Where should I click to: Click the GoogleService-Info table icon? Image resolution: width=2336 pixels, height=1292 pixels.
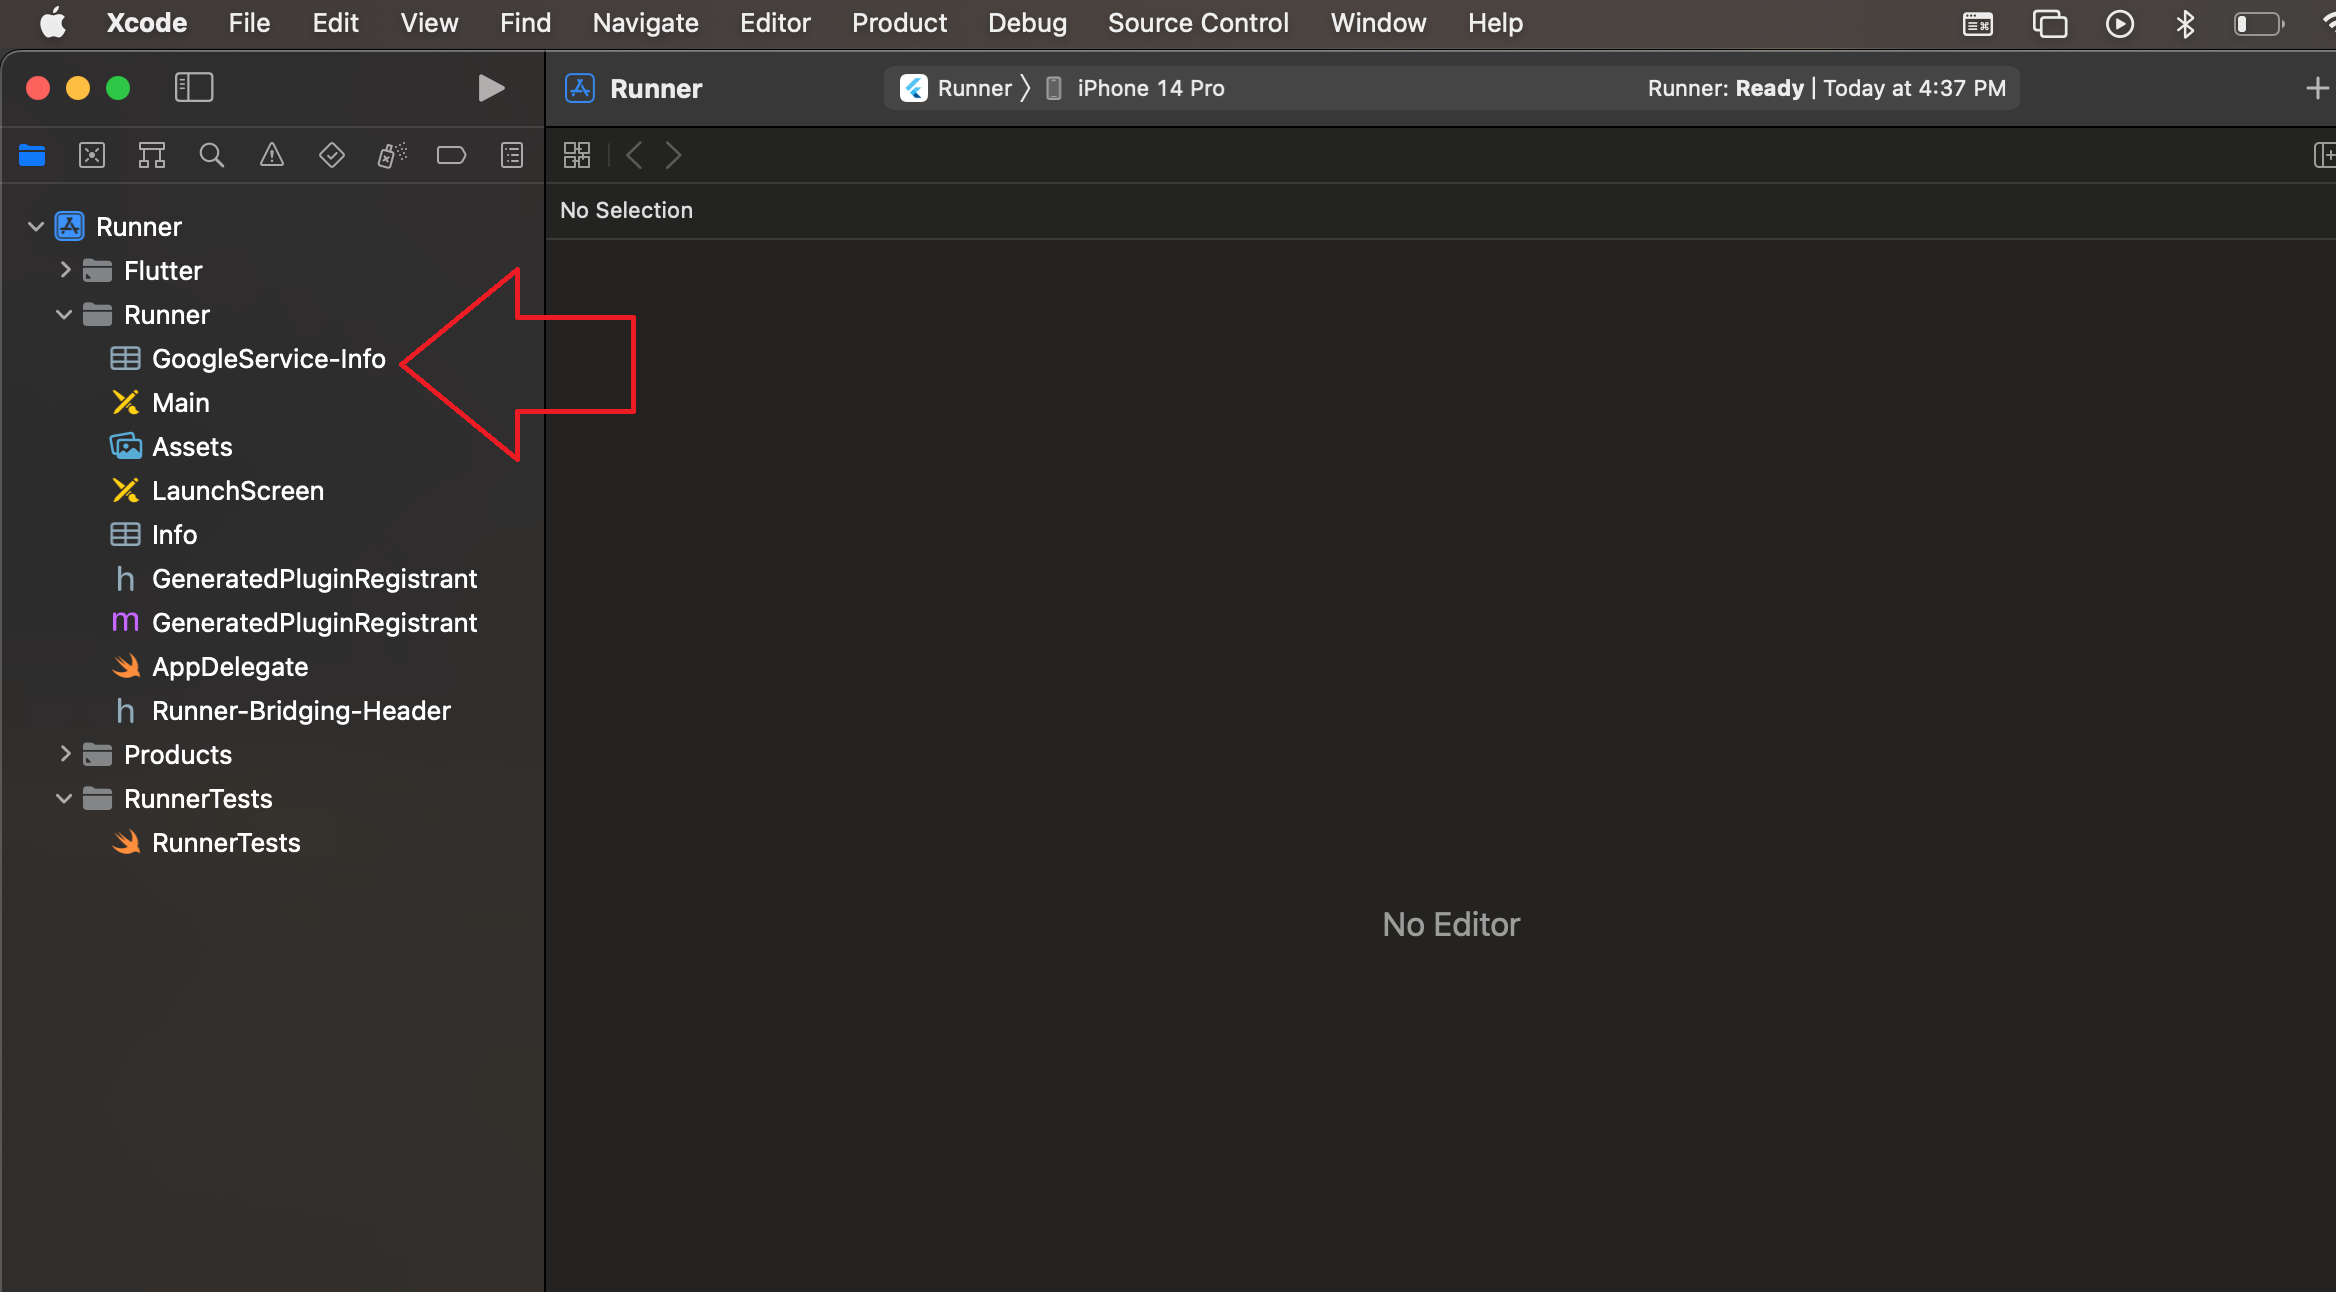pos(125,358)
